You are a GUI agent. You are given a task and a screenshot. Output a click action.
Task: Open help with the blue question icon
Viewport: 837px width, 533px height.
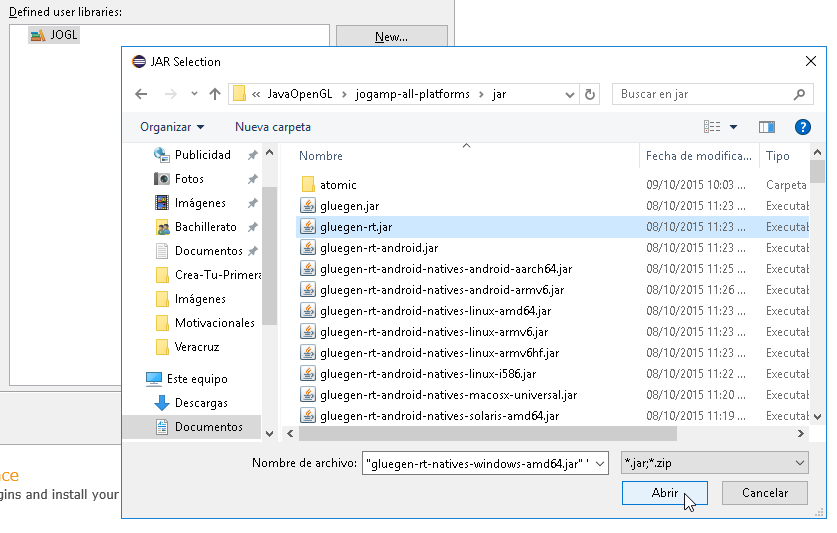pyautogui.click(x=802, y=127)
